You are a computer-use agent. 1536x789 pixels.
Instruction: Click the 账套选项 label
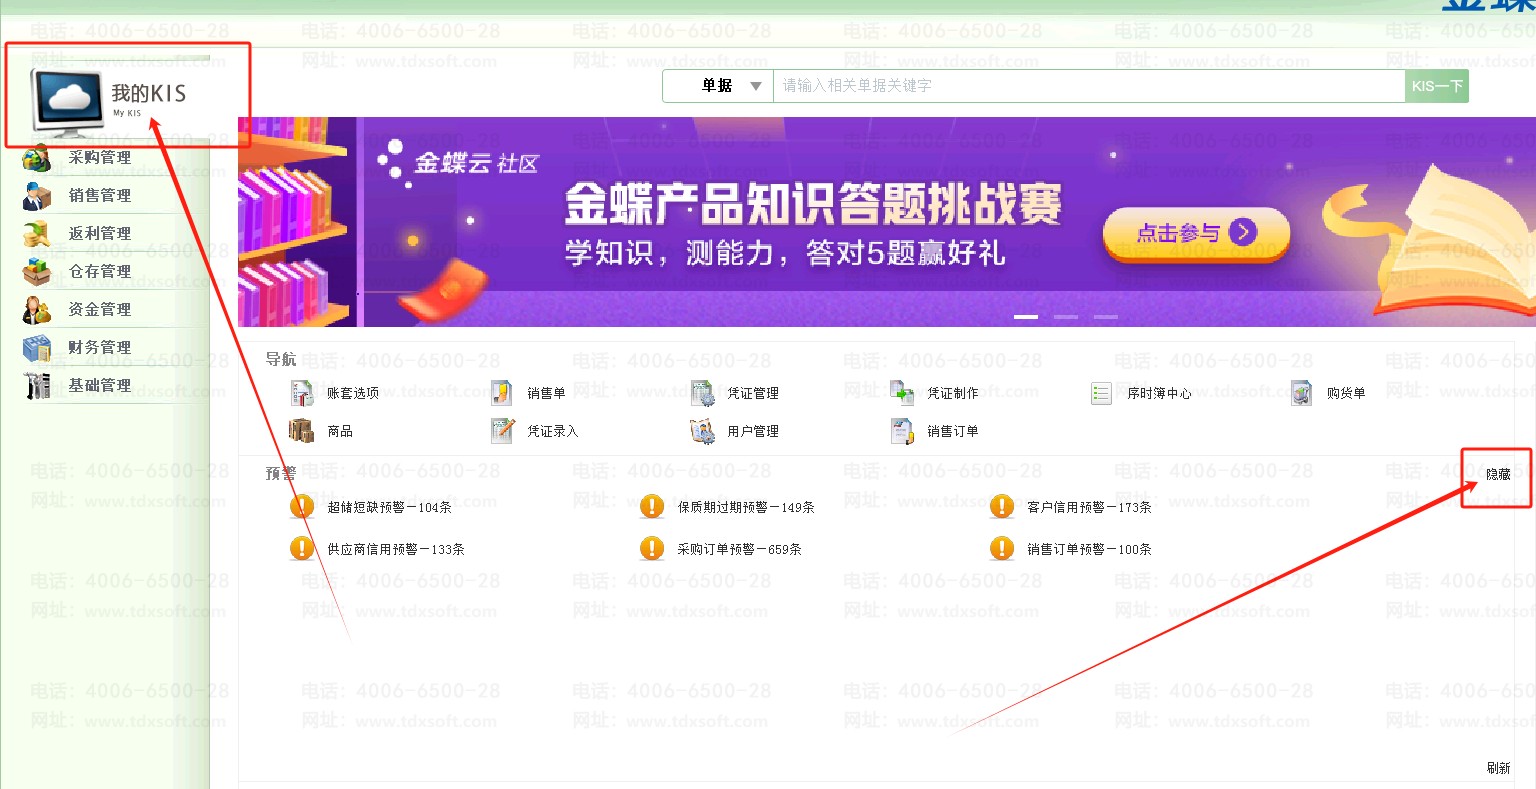[x=353, y=394]
